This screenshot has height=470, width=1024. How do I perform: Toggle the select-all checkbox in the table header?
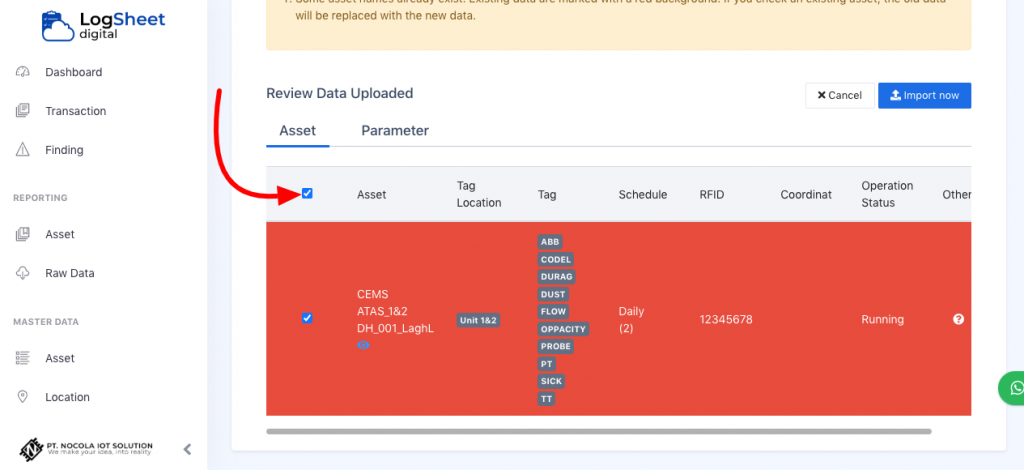307,193
